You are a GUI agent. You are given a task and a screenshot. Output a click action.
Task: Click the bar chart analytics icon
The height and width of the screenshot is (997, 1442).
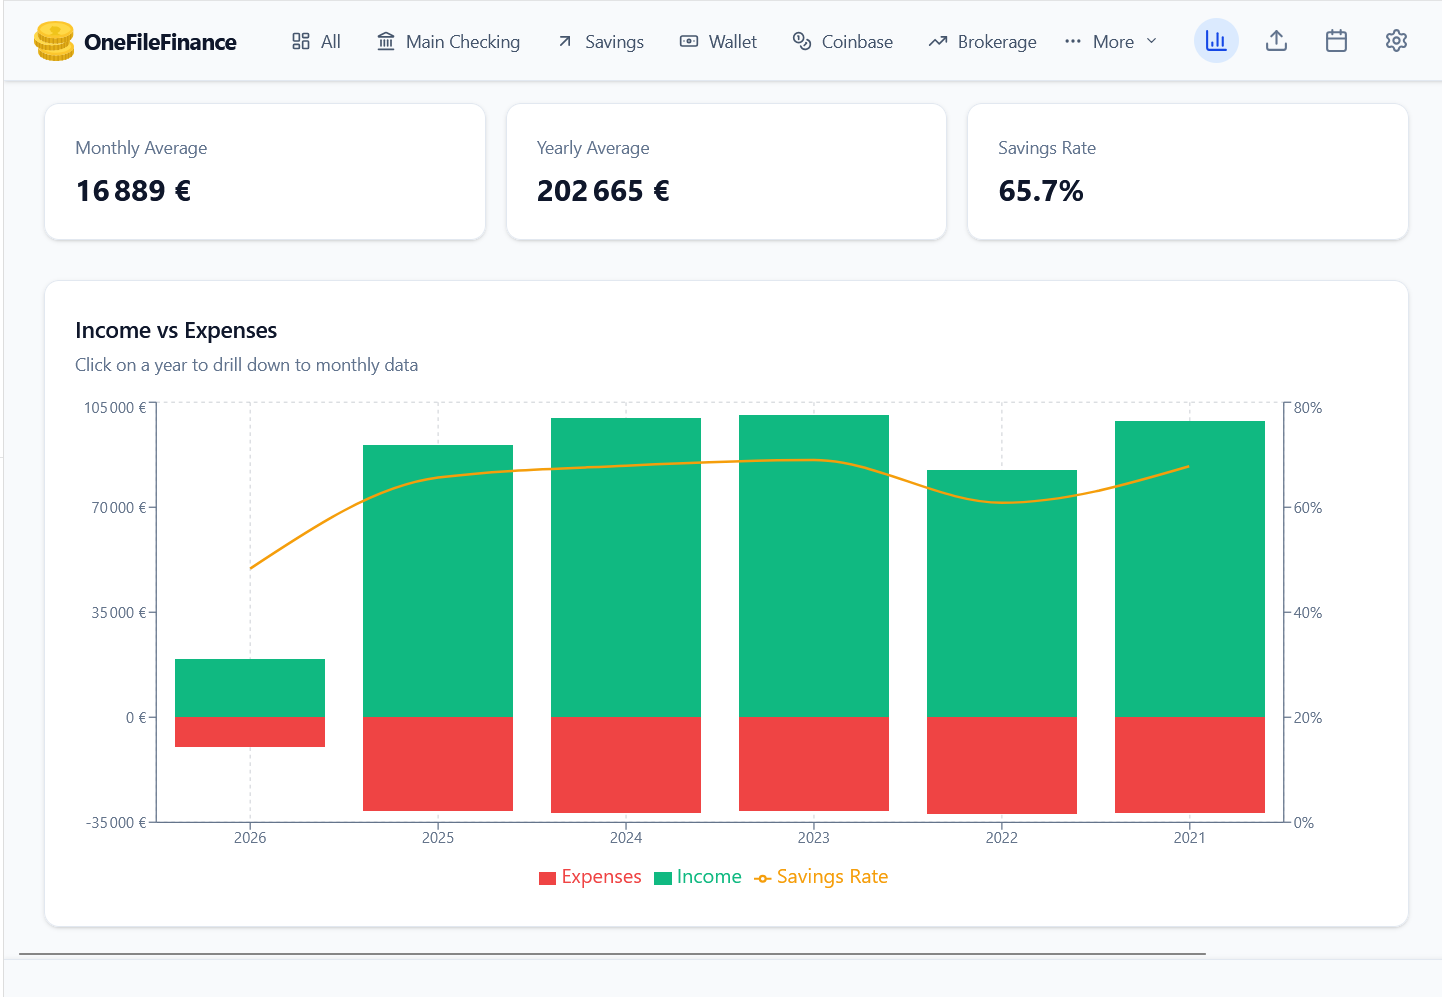(1216, 40)
